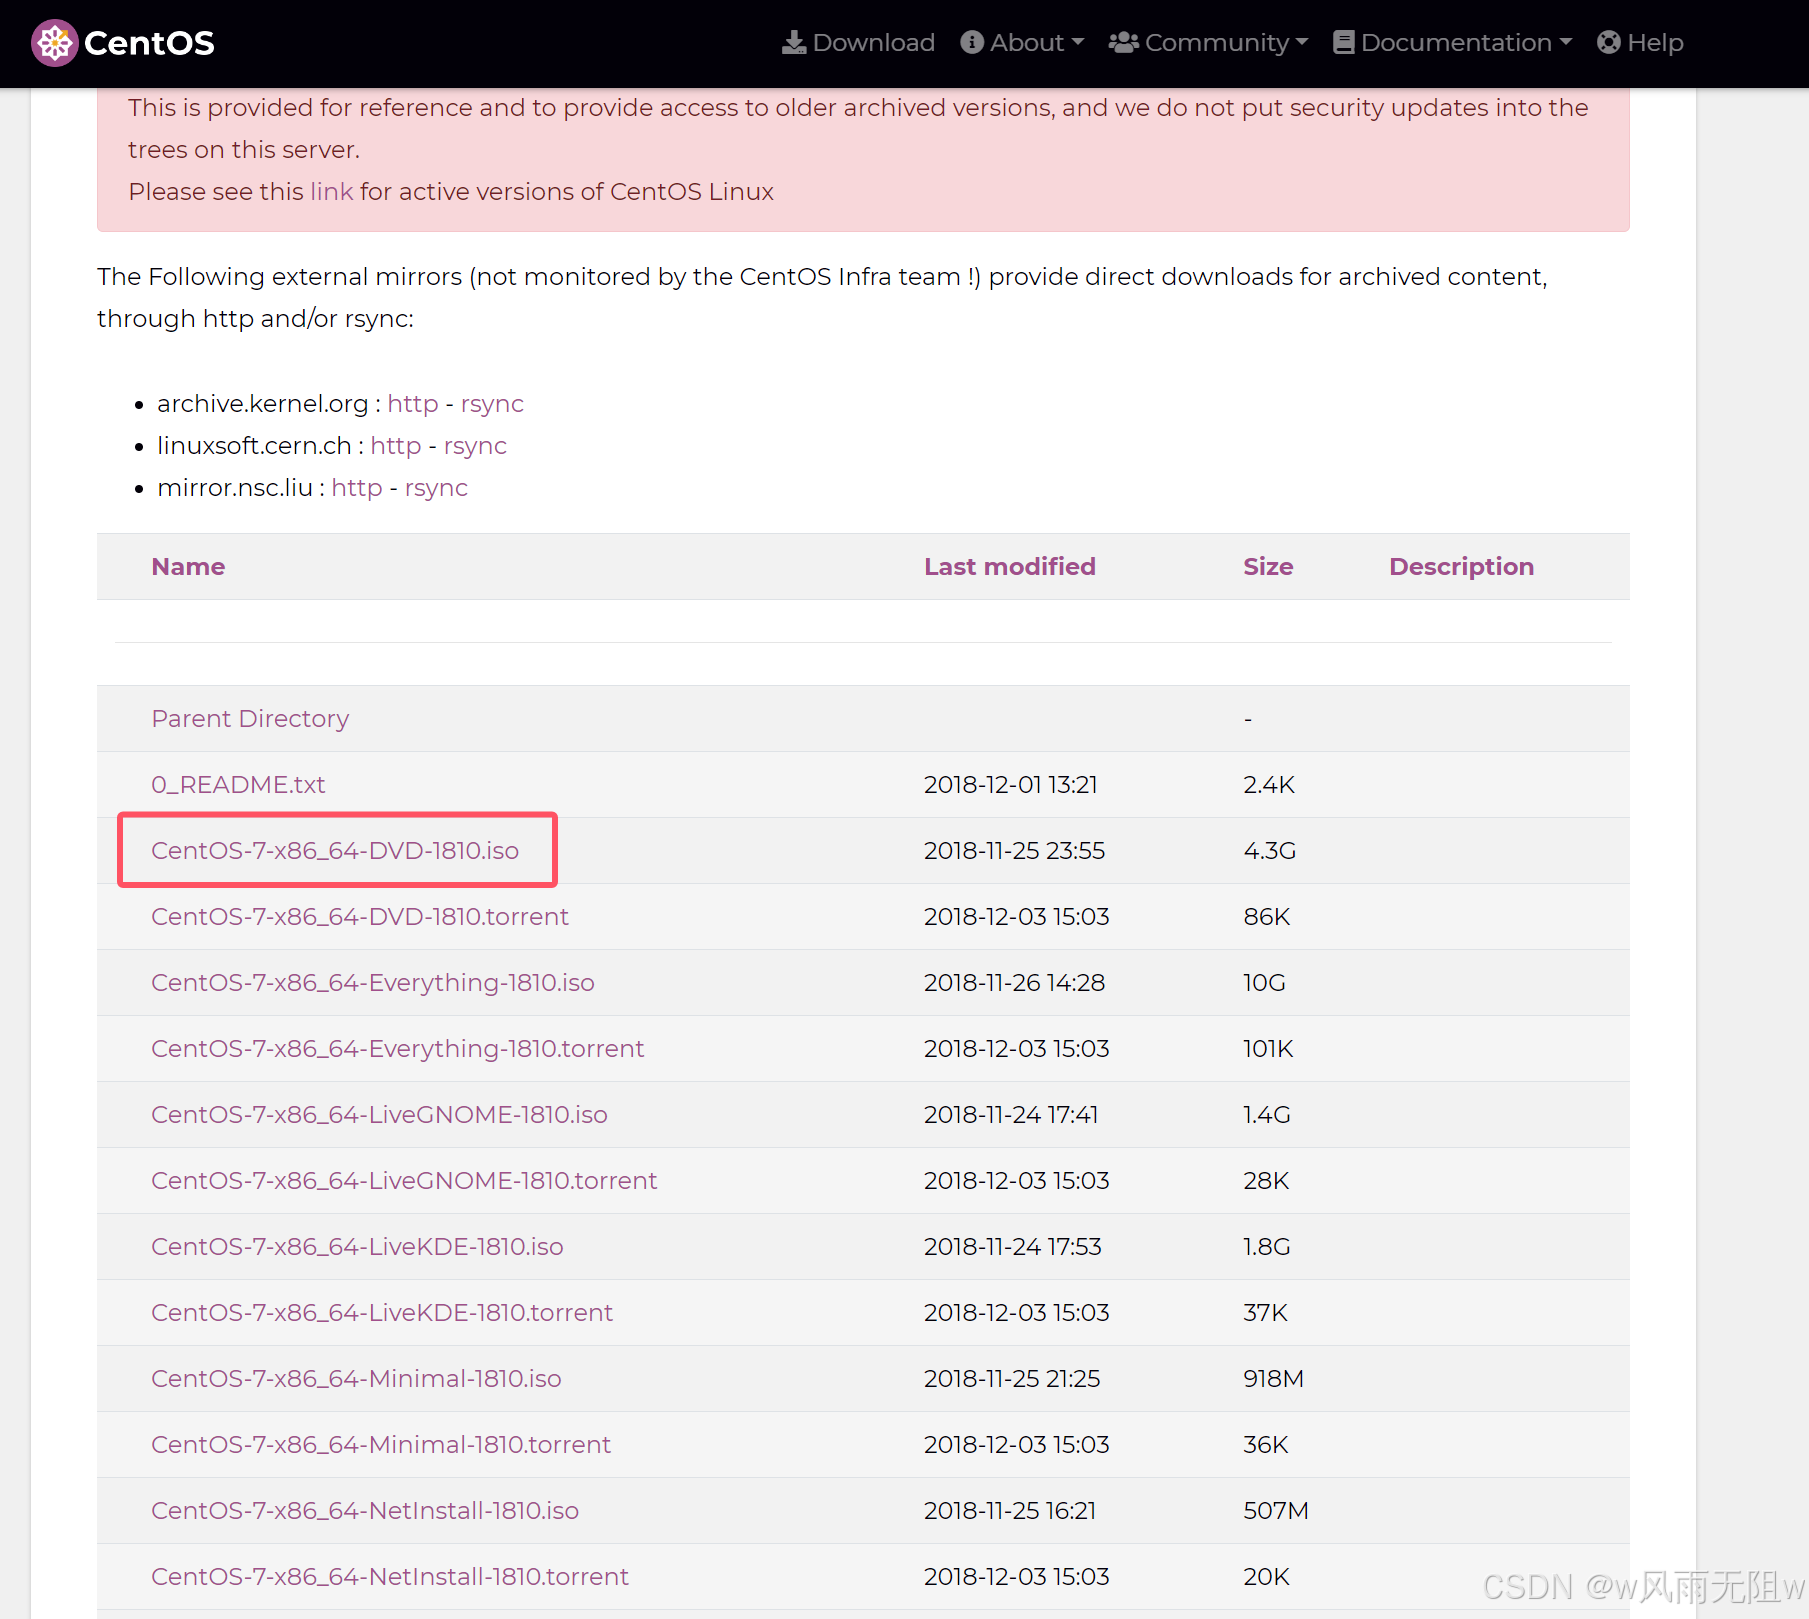Screen dimensions: 1809x1619
Task: Click the 918M size of Minimal iso
Action: click(1273, 1378)
